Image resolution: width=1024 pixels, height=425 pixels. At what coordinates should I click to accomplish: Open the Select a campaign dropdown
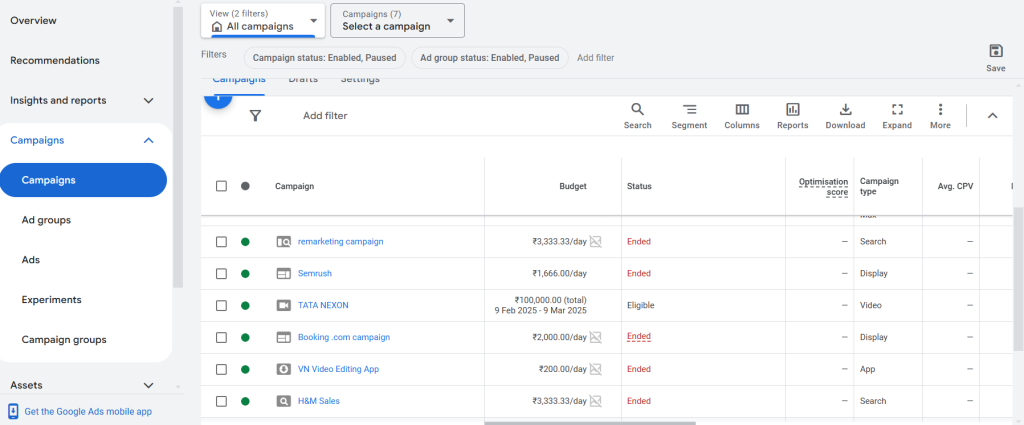coord(398,20)
